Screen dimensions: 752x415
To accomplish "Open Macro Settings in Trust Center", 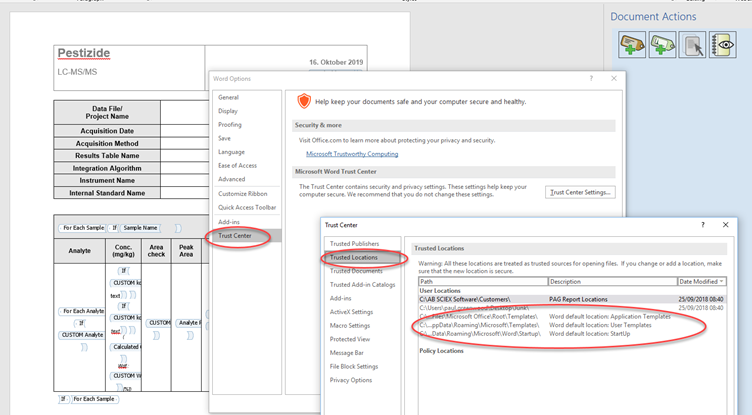I will (x=350, y=325).
